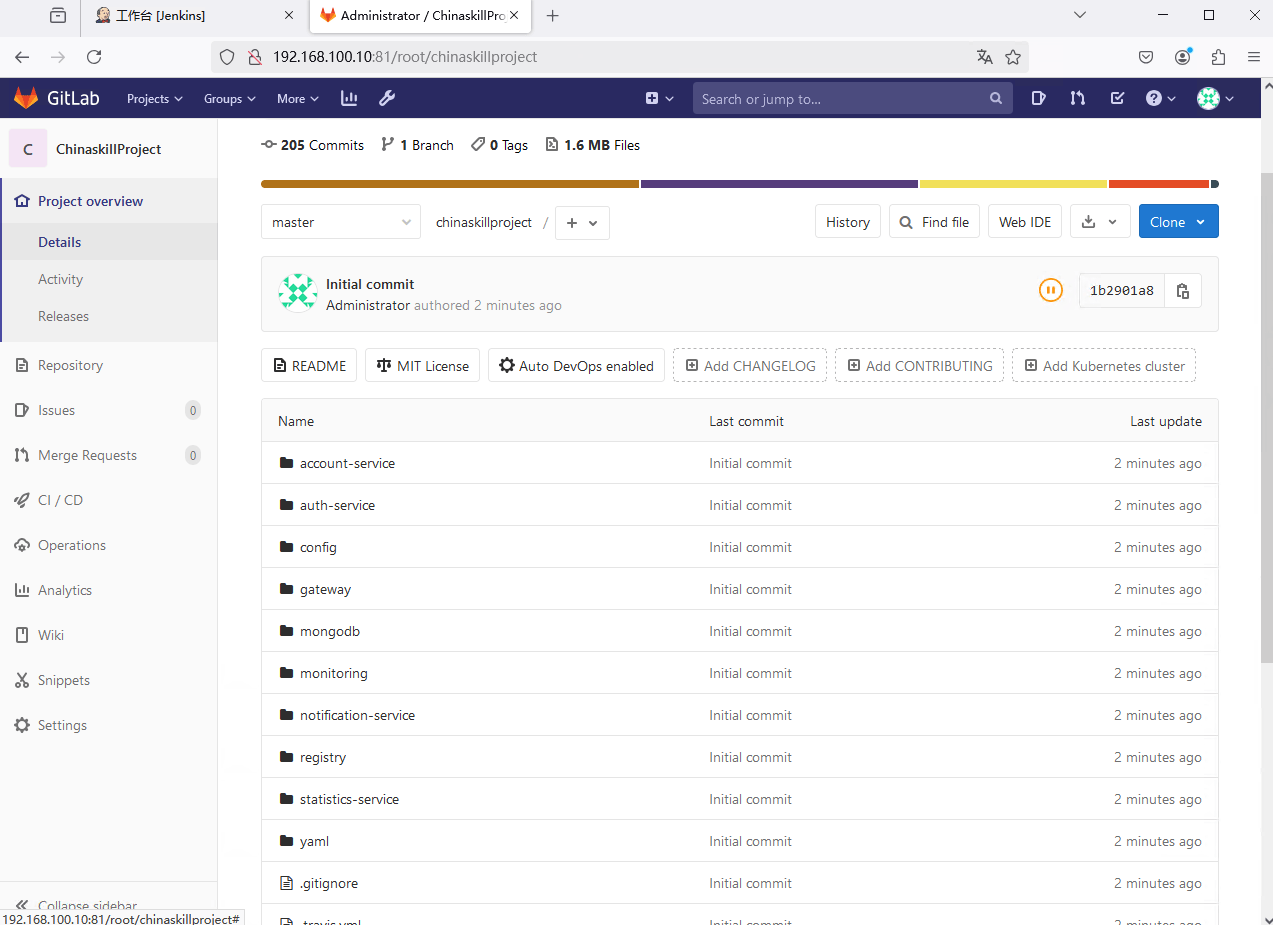This screenshot has height=925, width=1273.
Task: Open the blue Clone dropdown
Action: (x=1178, y=222)
